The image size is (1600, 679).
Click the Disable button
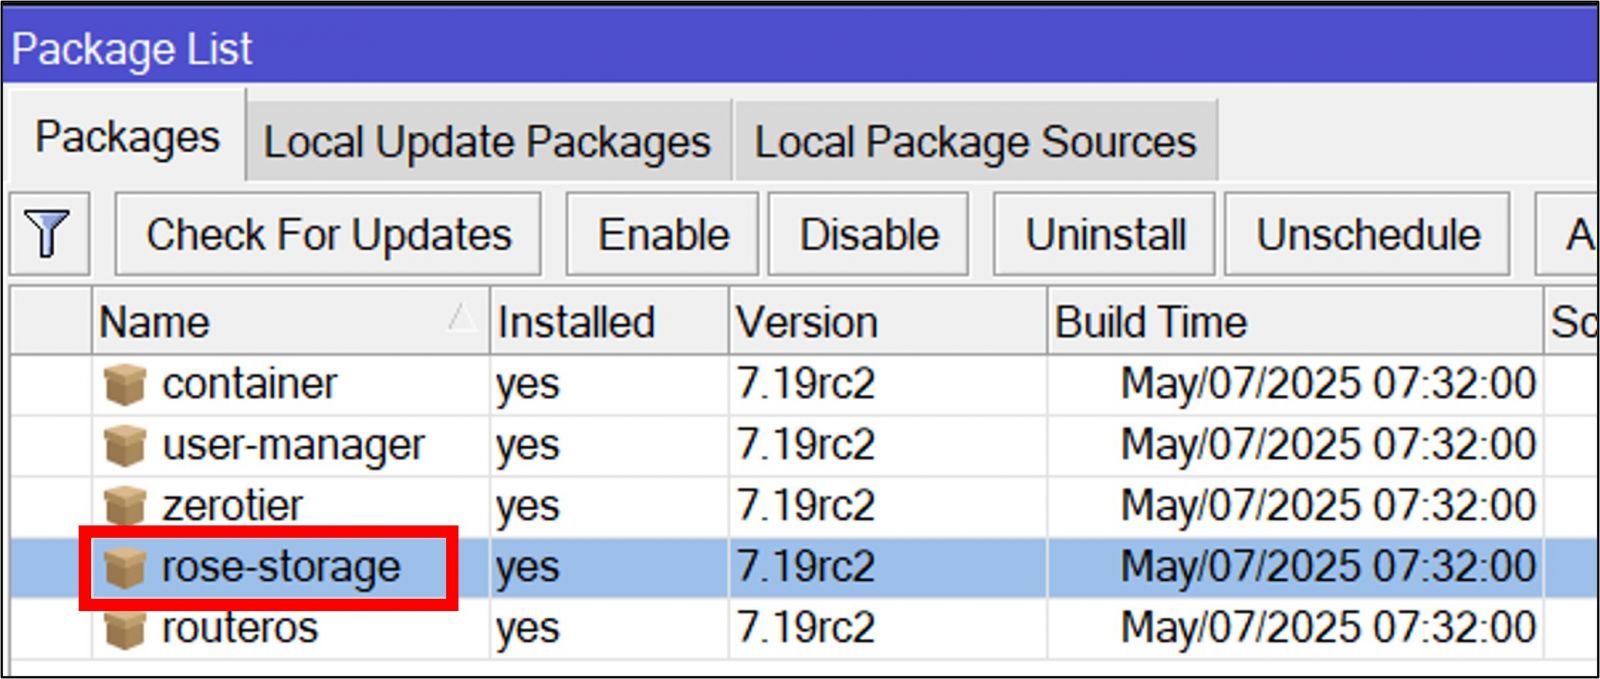point(868,235)
